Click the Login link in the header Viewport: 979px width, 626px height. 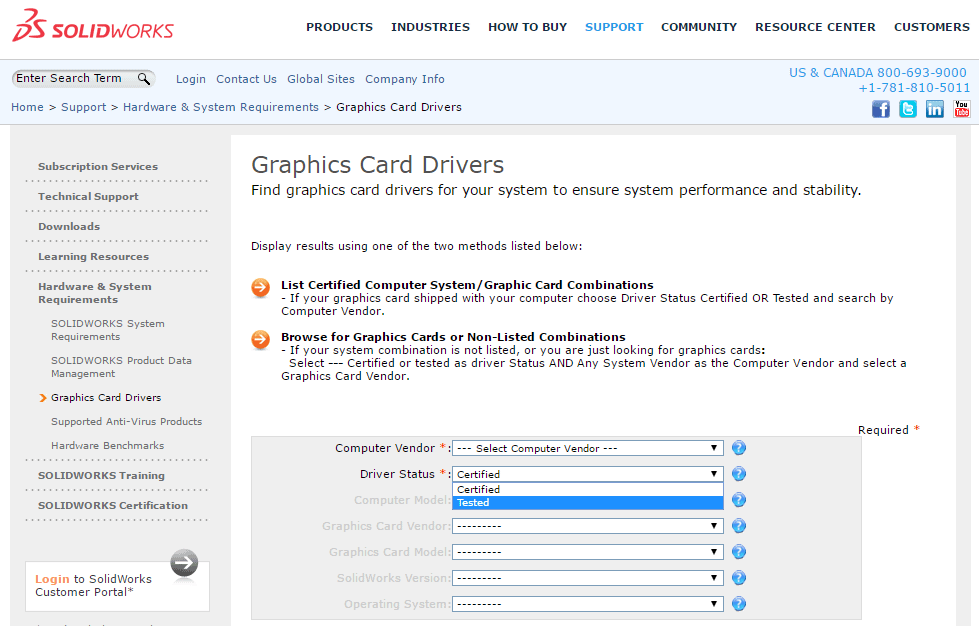pyautogui.click(x=190, y=79)
